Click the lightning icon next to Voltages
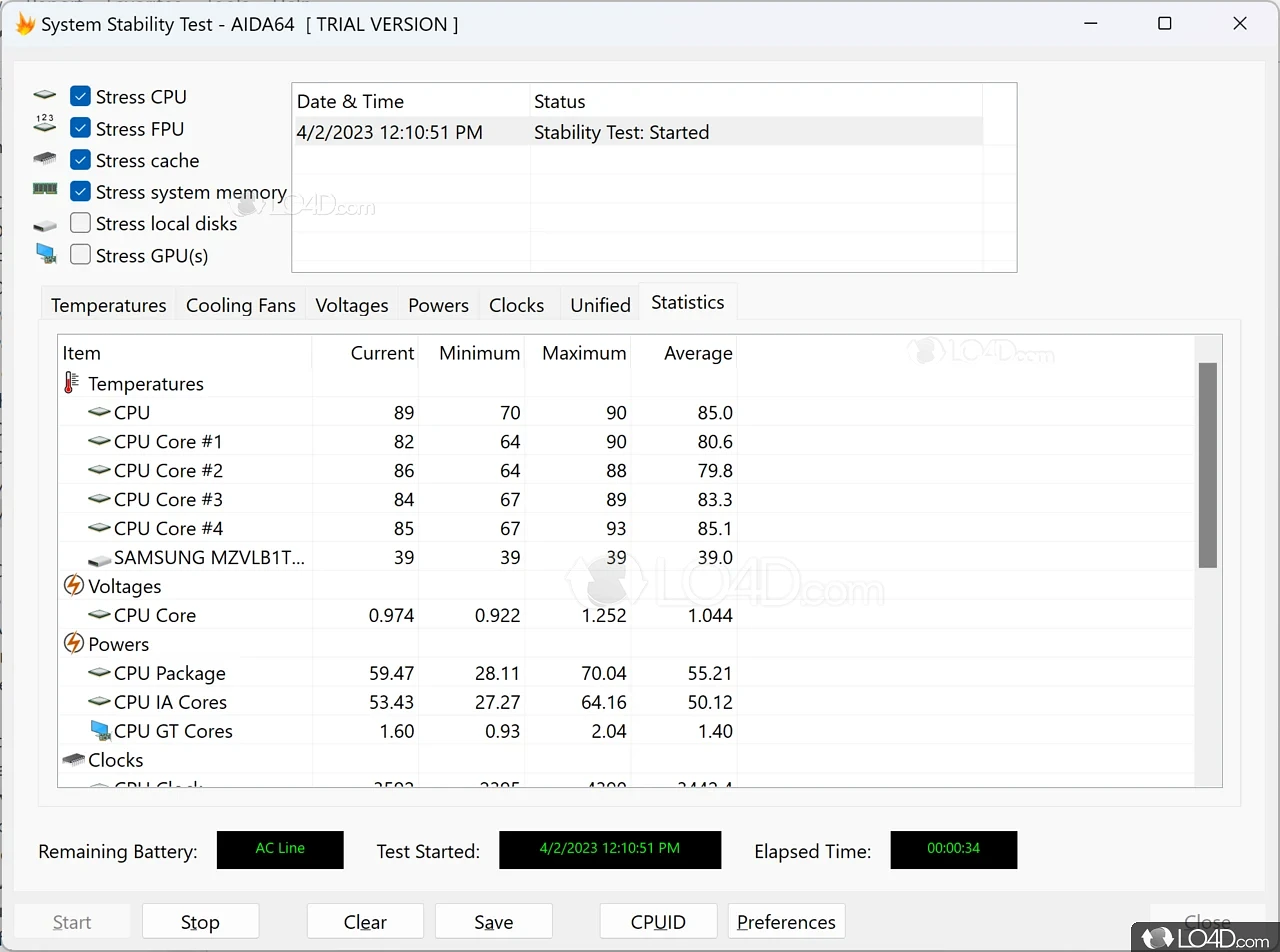Image resolution: width=1280 pixels, height=952 pixels. 73,585
